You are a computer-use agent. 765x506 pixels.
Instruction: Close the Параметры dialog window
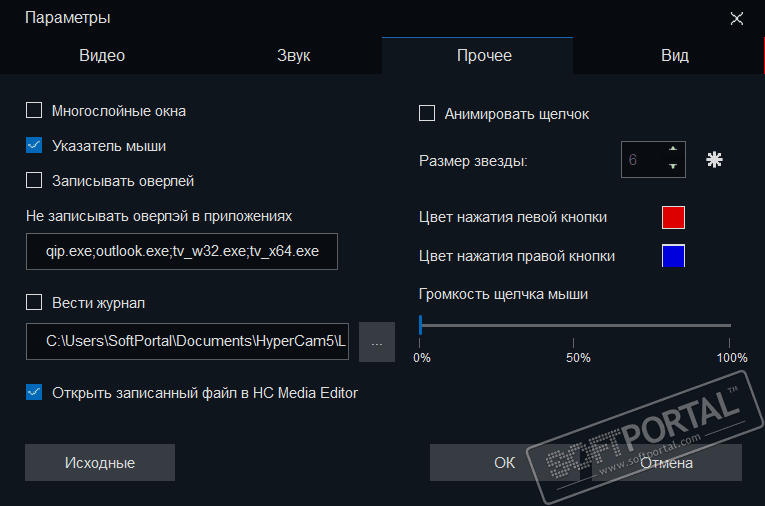tap(737, 18)
